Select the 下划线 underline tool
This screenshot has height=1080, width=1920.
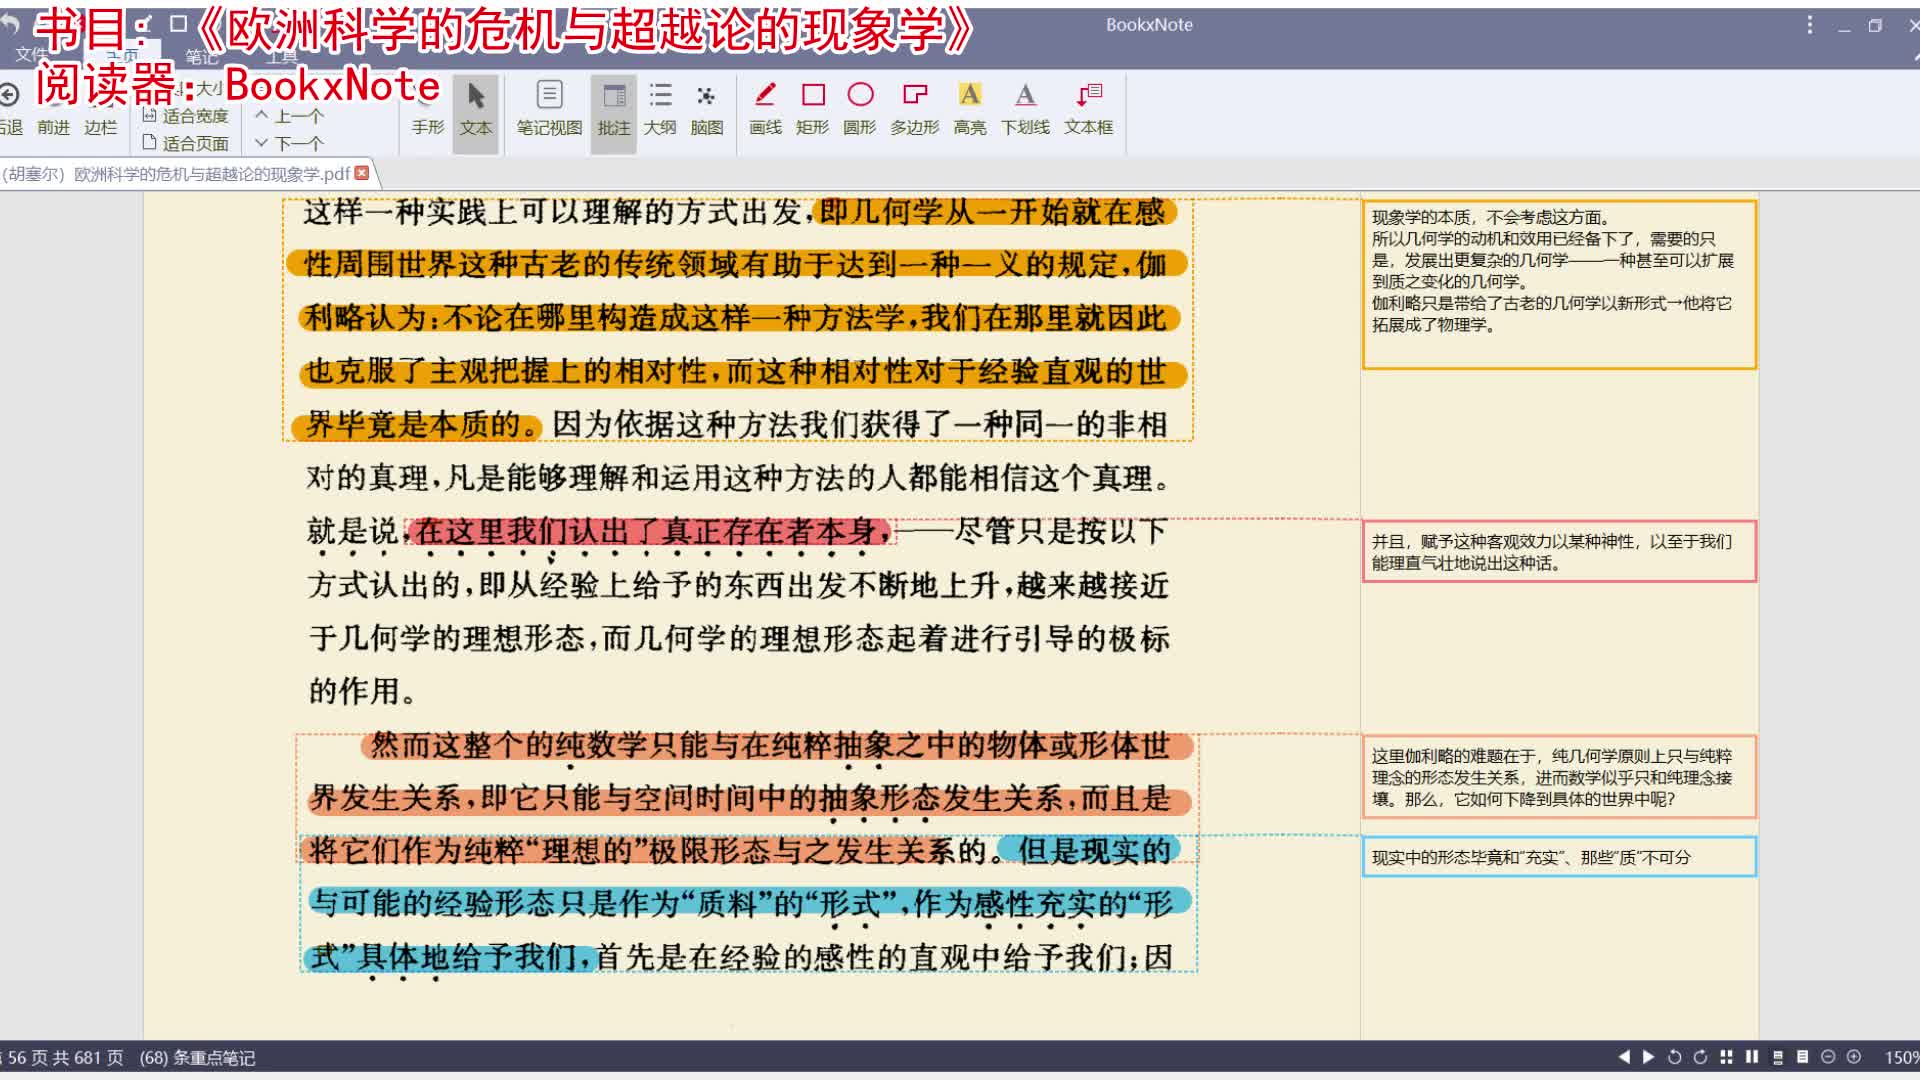coord(1025,110)
